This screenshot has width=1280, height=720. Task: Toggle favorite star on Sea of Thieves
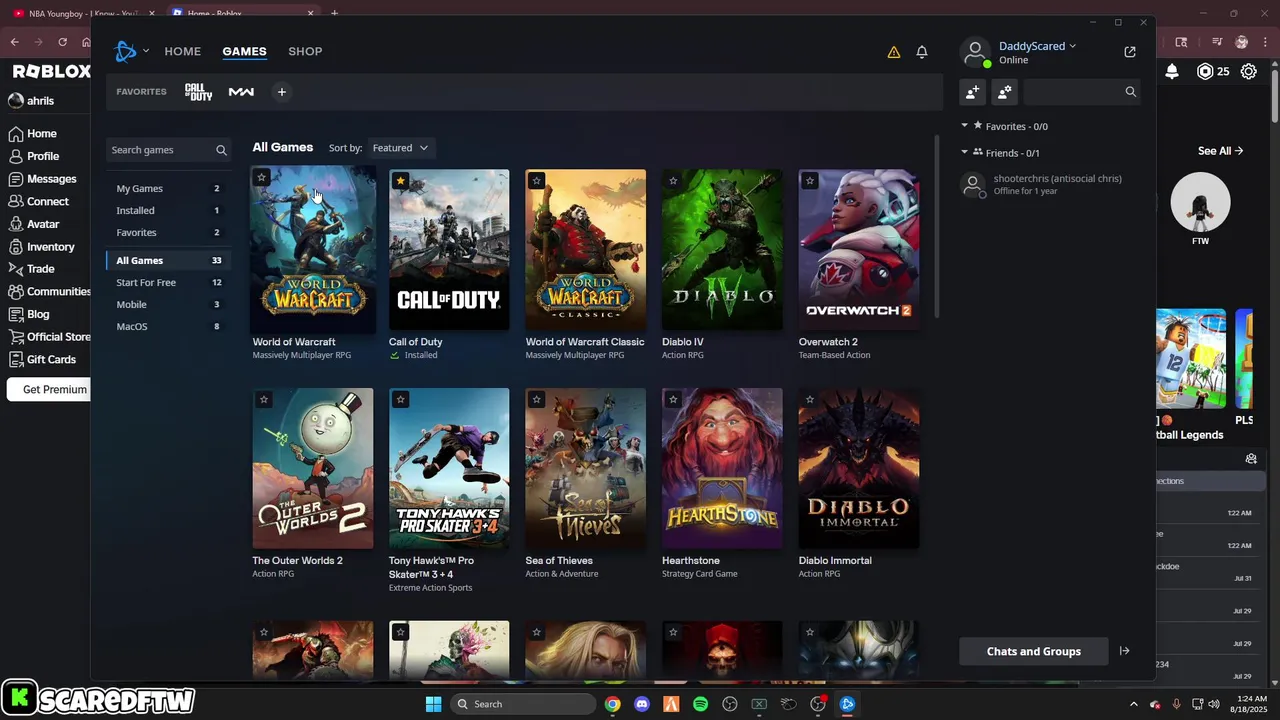[537, 400]
